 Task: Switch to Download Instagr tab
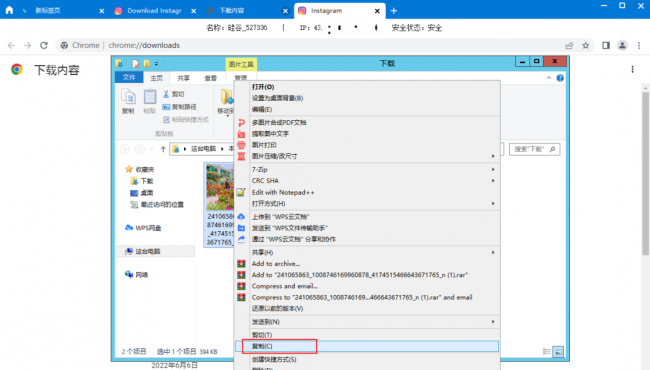(155, 11)
